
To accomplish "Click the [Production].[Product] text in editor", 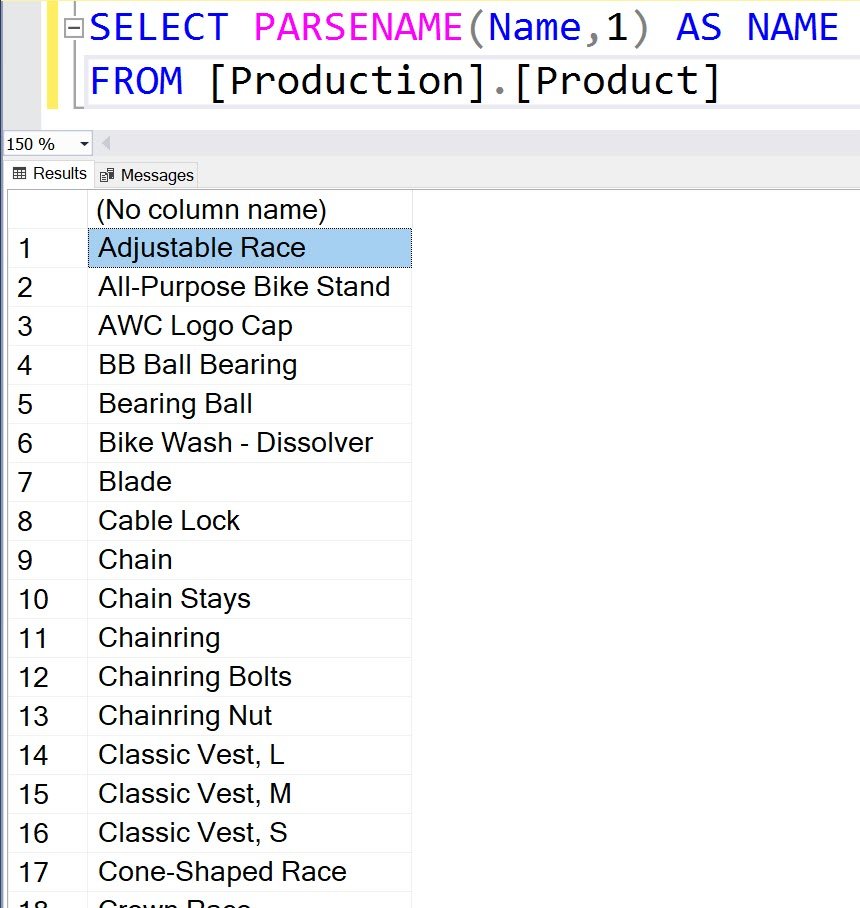I will click(x=464, y=81).
